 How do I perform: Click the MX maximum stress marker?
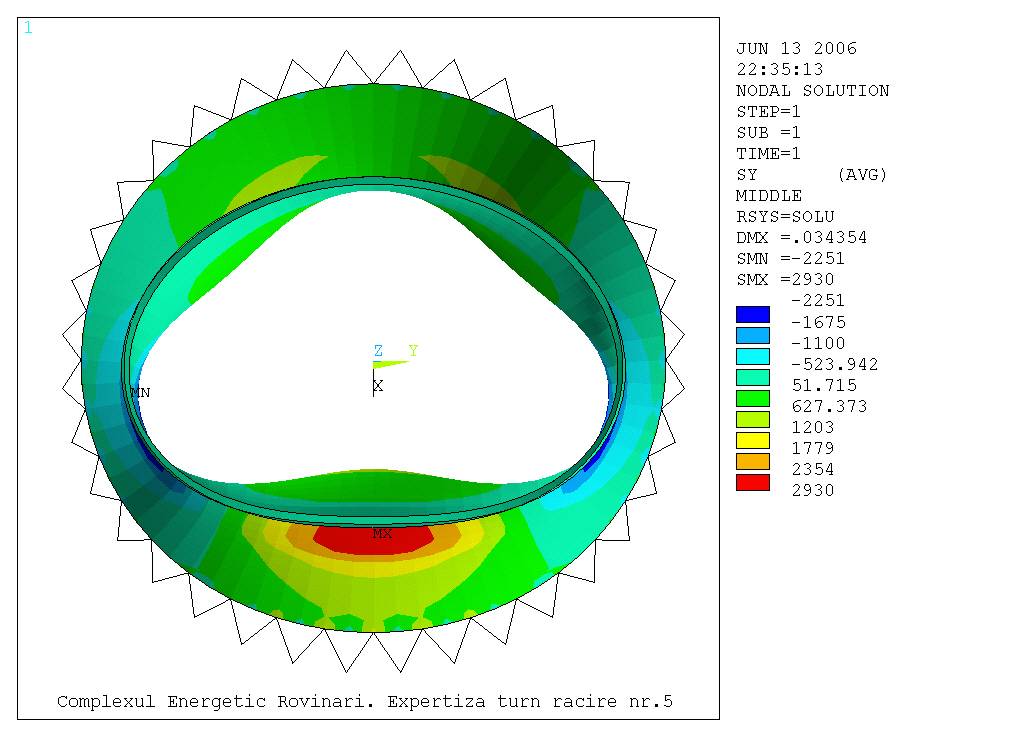382,534
